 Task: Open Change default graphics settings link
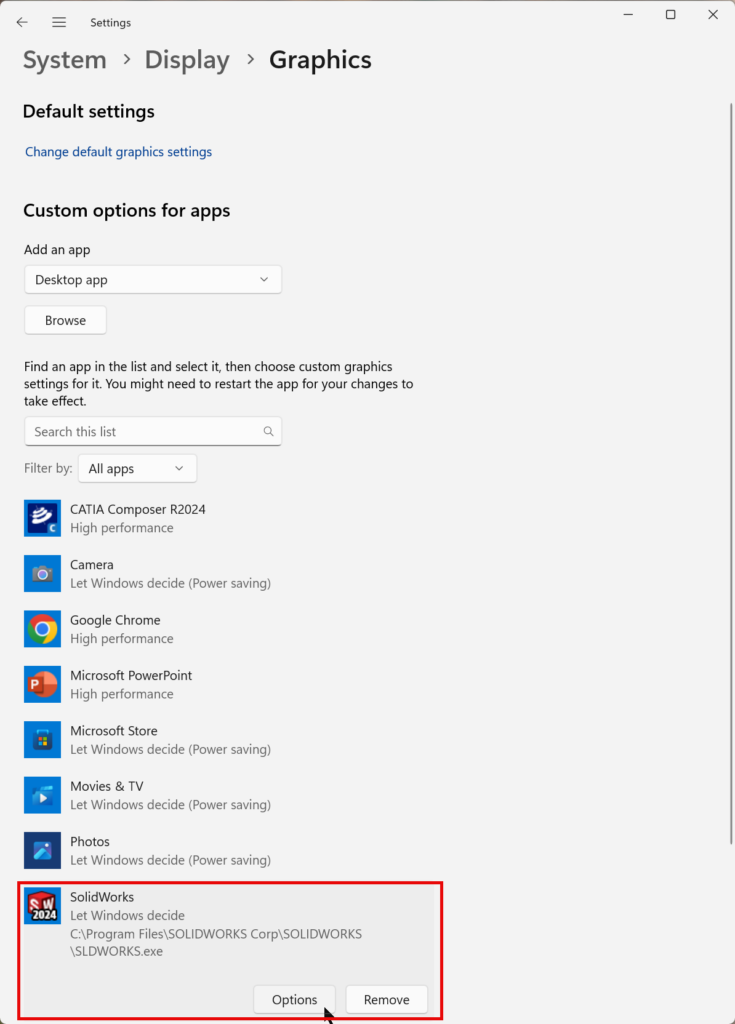coord(118,152)
